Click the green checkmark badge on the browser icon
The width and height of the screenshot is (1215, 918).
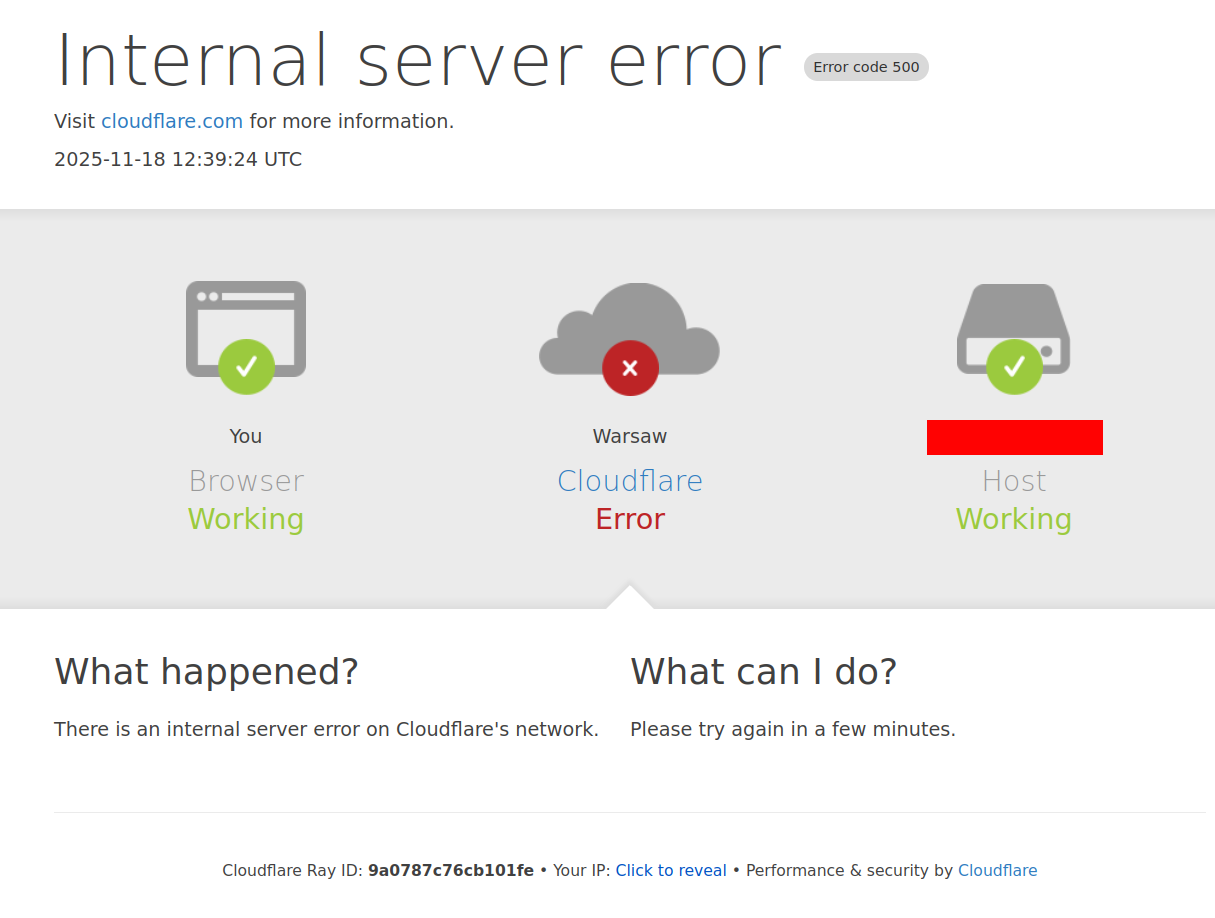[x=246, y=367]
